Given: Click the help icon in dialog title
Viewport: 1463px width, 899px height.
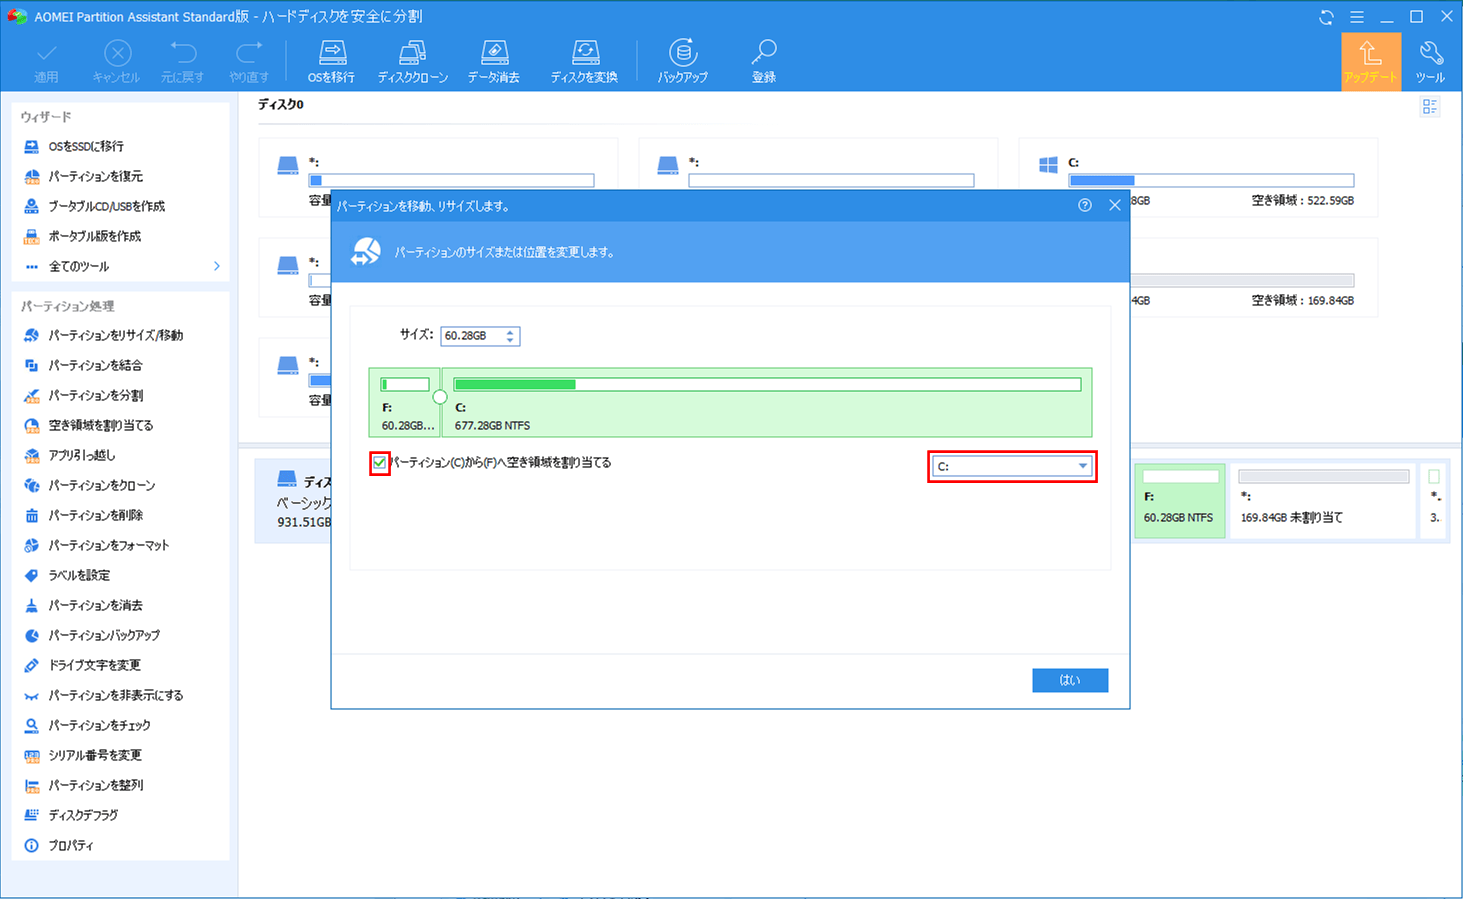Looking at the screenshot, I should click(x=1085, y=205).
